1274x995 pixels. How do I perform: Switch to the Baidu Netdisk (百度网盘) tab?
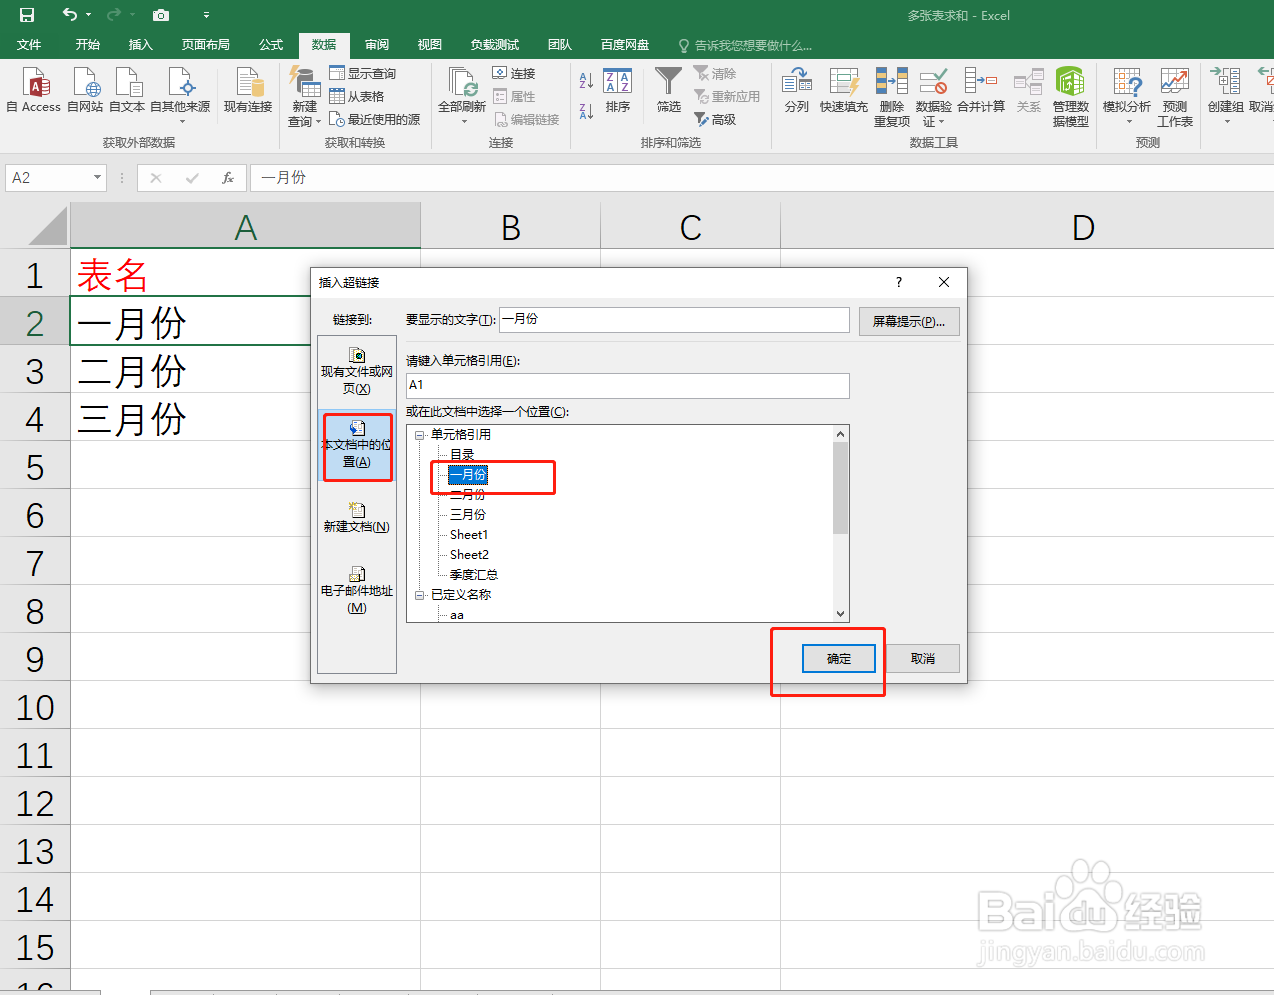(625, 45)
